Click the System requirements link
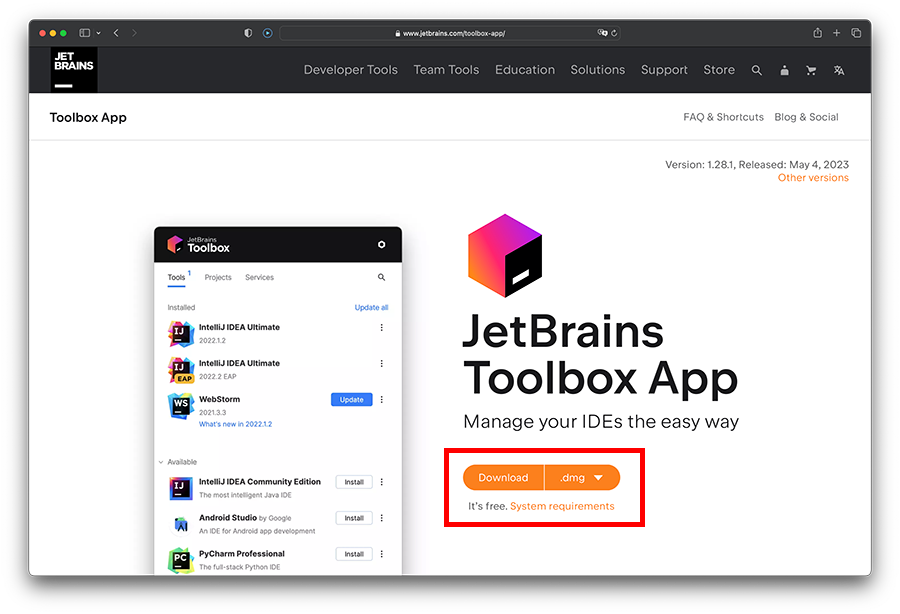This screenshot has width=900, height=614. [x=562, y=507]
